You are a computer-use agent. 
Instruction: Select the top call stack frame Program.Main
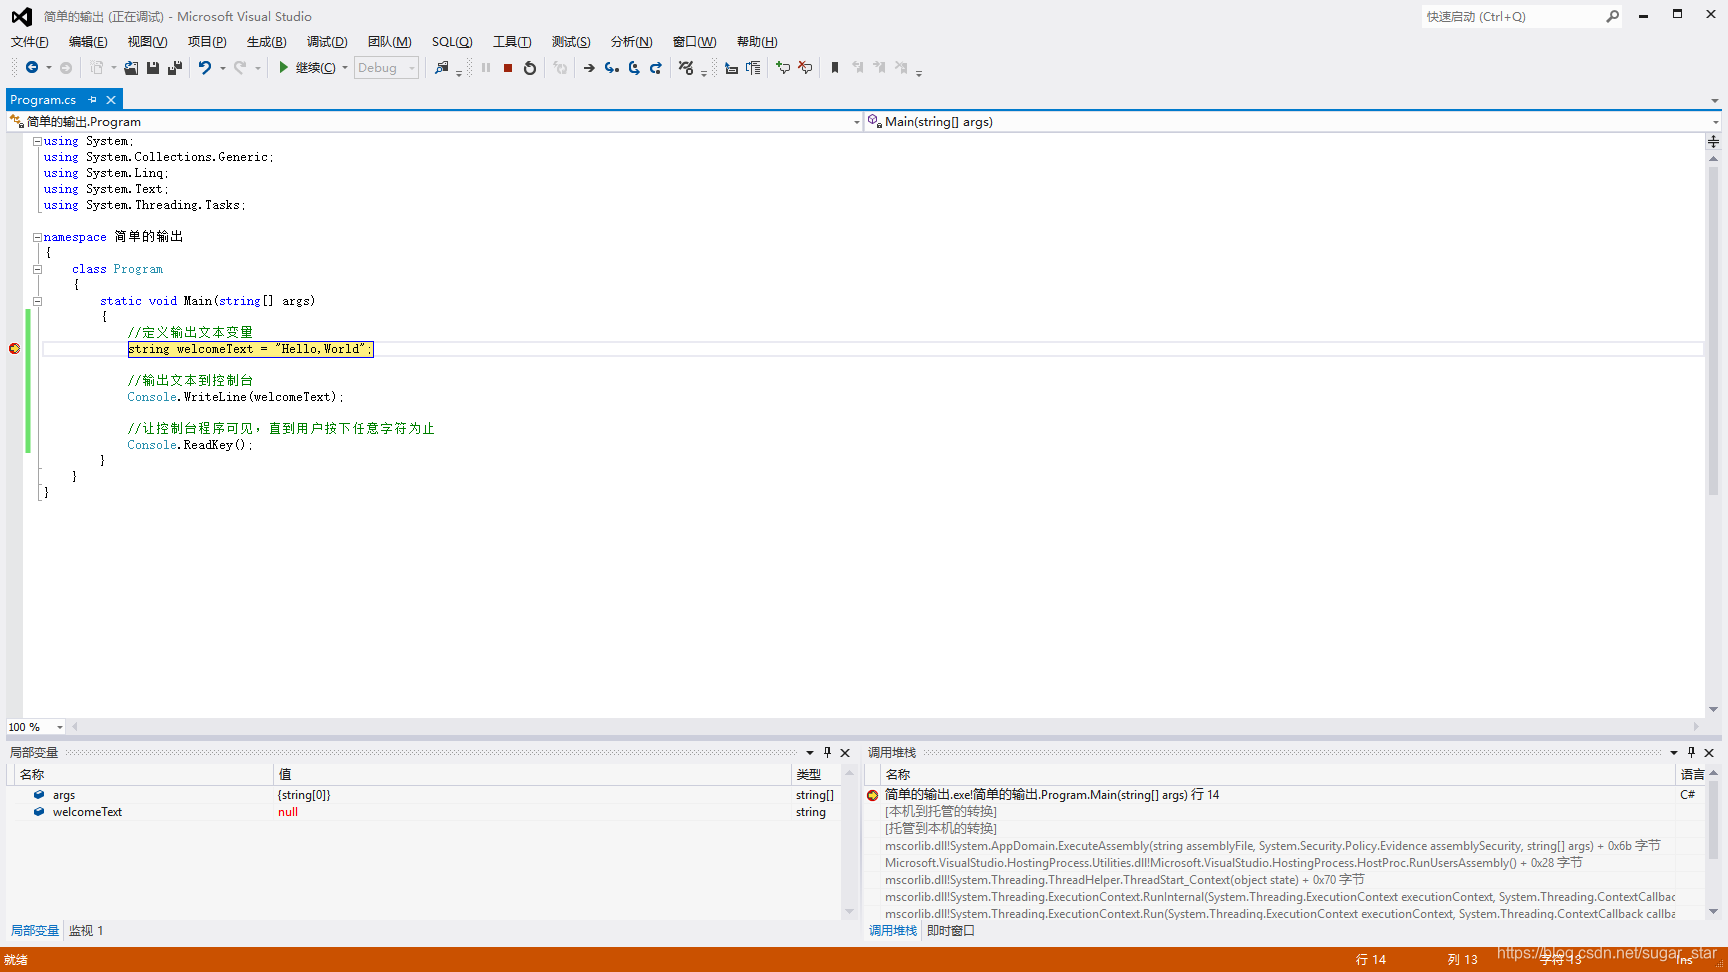coord(1270,795)
